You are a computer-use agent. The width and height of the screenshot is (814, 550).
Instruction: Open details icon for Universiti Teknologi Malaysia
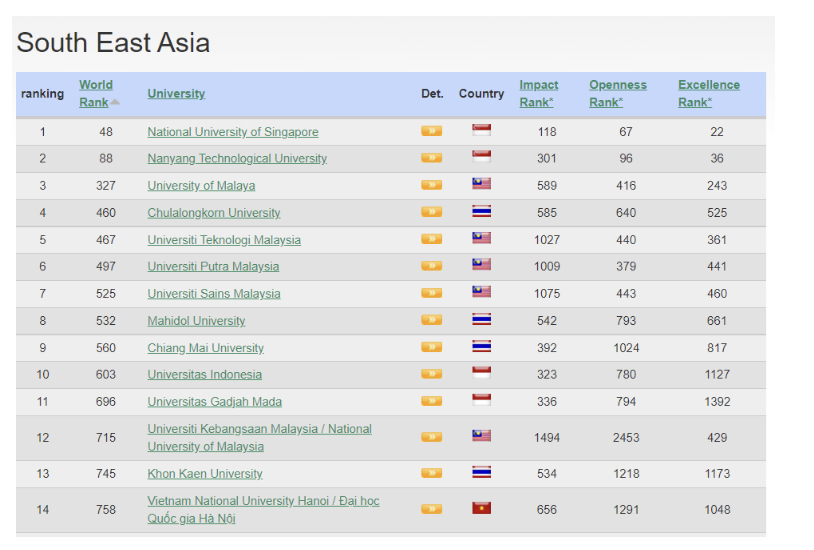431,239
